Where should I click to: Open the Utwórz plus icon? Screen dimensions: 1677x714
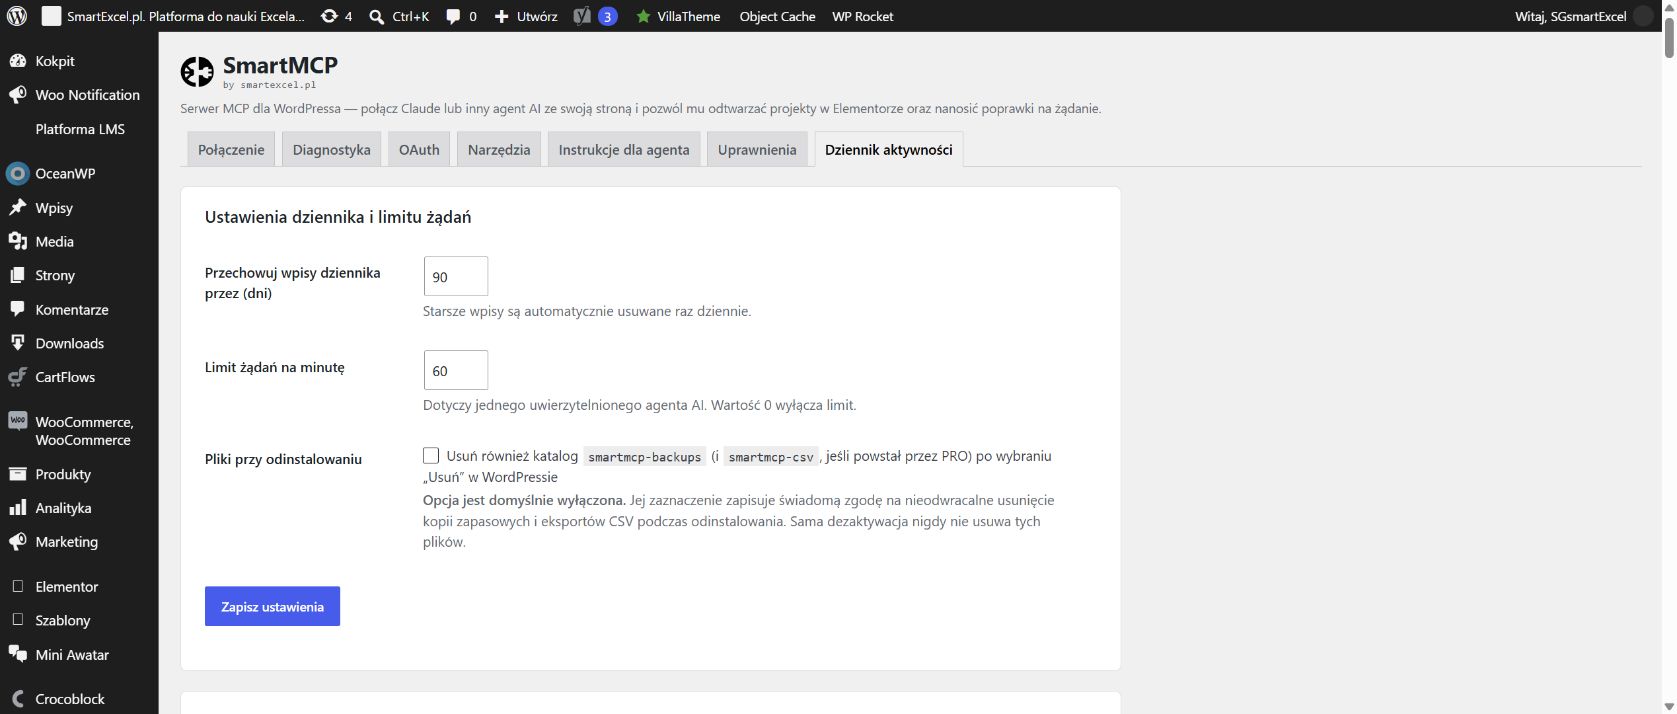tap(502, 17)
